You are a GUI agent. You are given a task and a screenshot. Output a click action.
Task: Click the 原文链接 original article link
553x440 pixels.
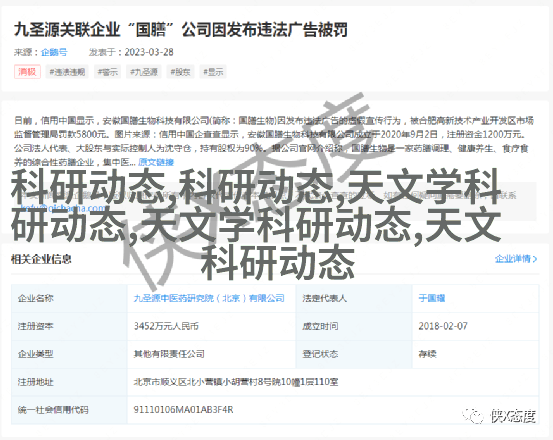pos(156,162)
